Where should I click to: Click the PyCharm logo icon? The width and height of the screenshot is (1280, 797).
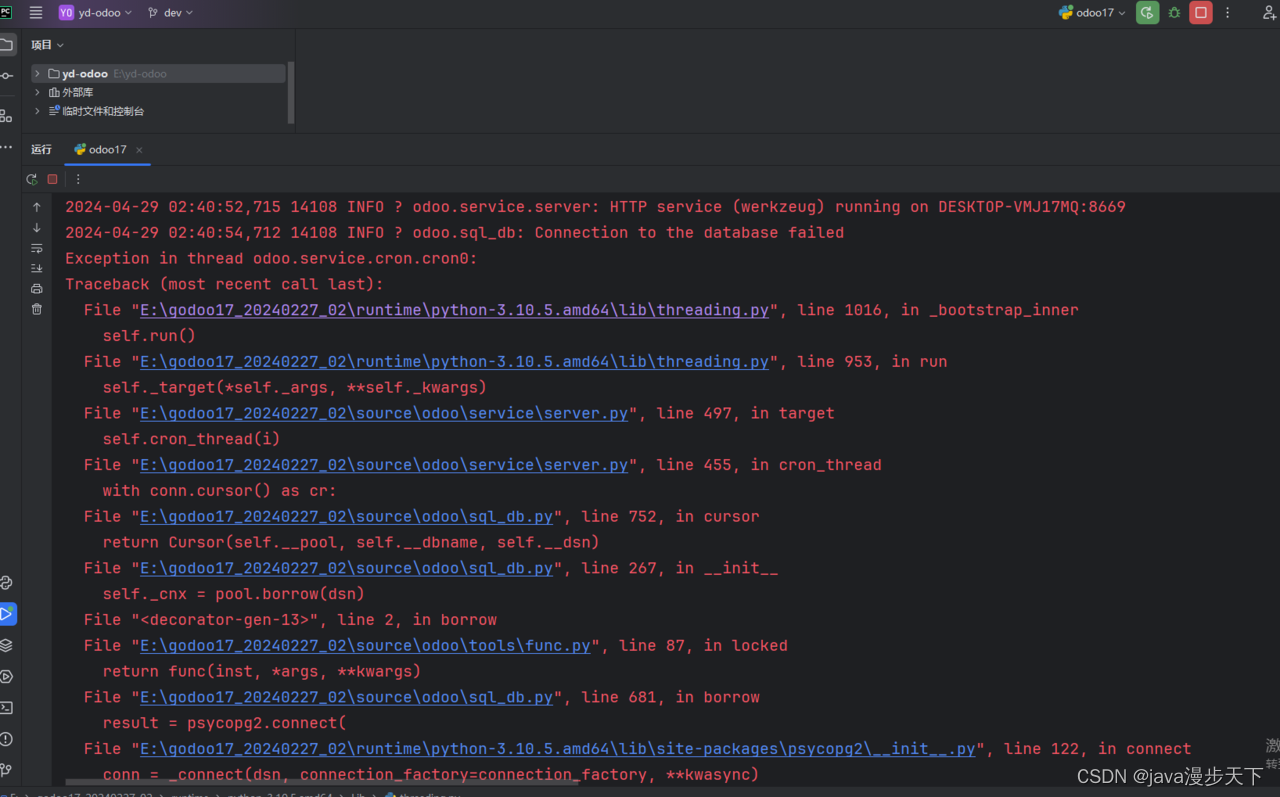6,12
